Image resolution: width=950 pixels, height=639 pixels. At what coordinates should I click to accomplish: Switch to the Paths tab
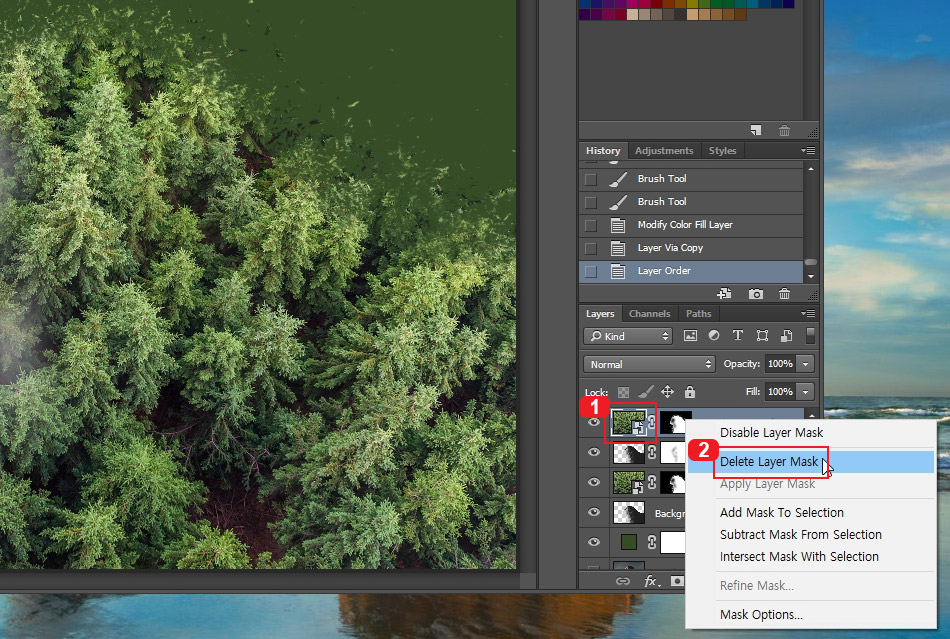pyautogui.click(x=699, y=313)
